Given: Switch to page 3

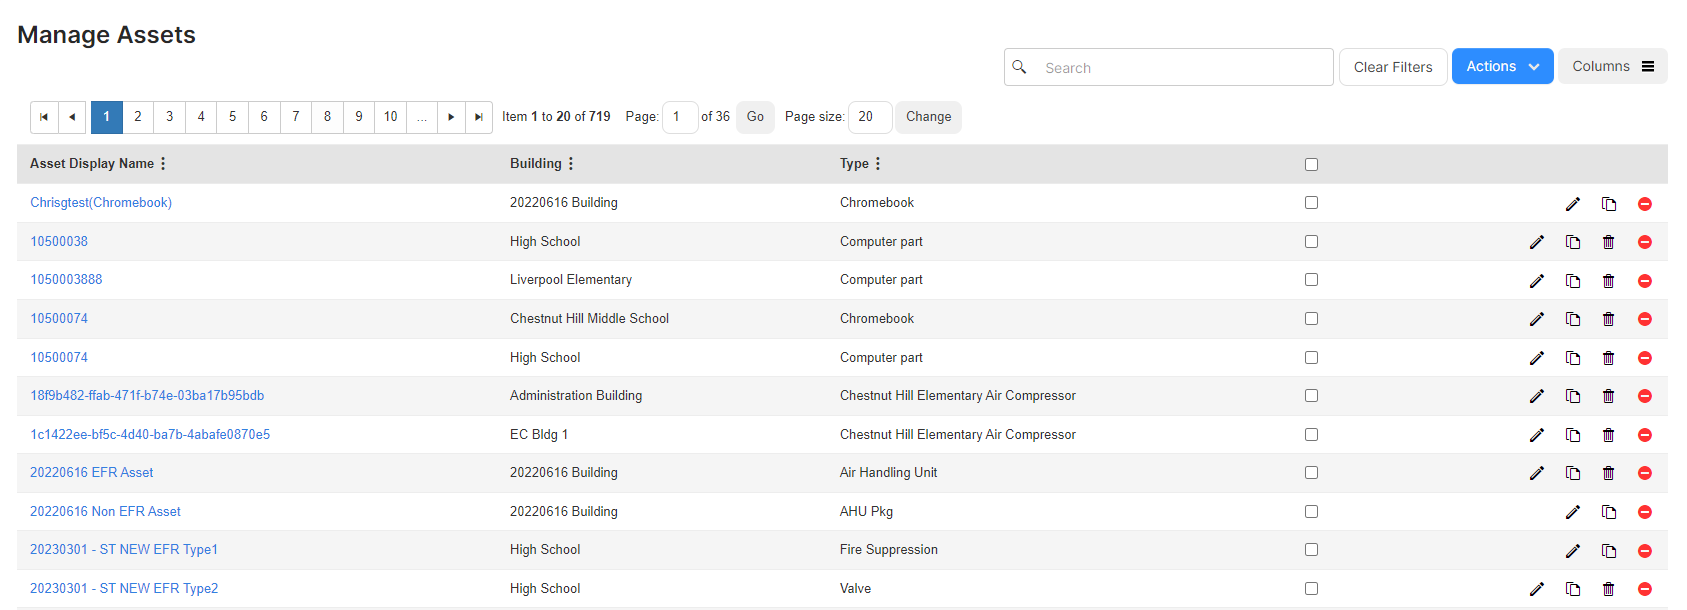Looking at the screenshot, I should [170, 117].
